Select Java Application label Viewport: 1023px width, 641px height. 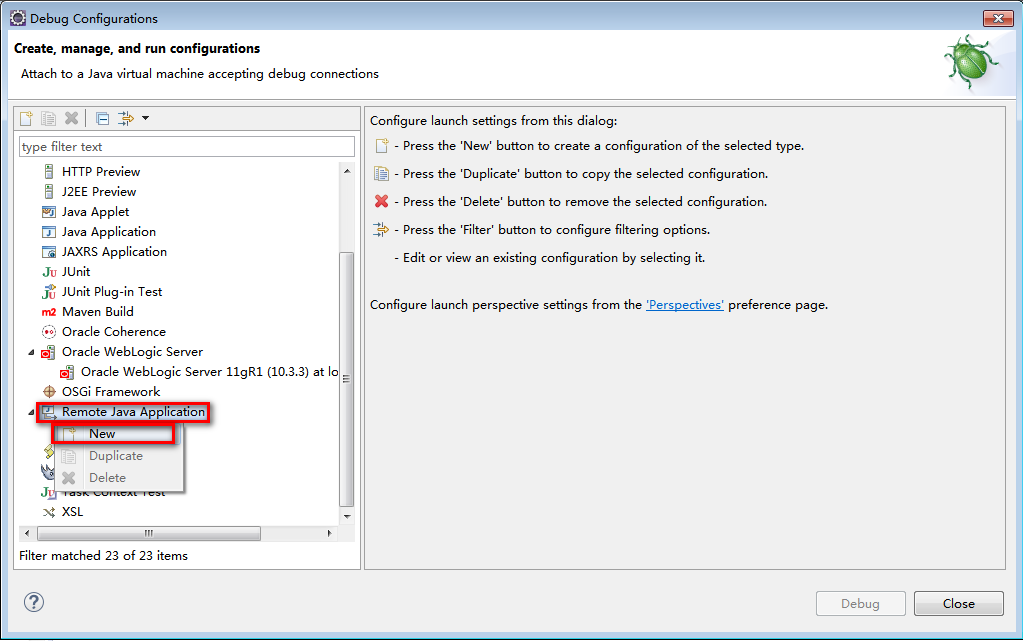click(x=109, y=232)
